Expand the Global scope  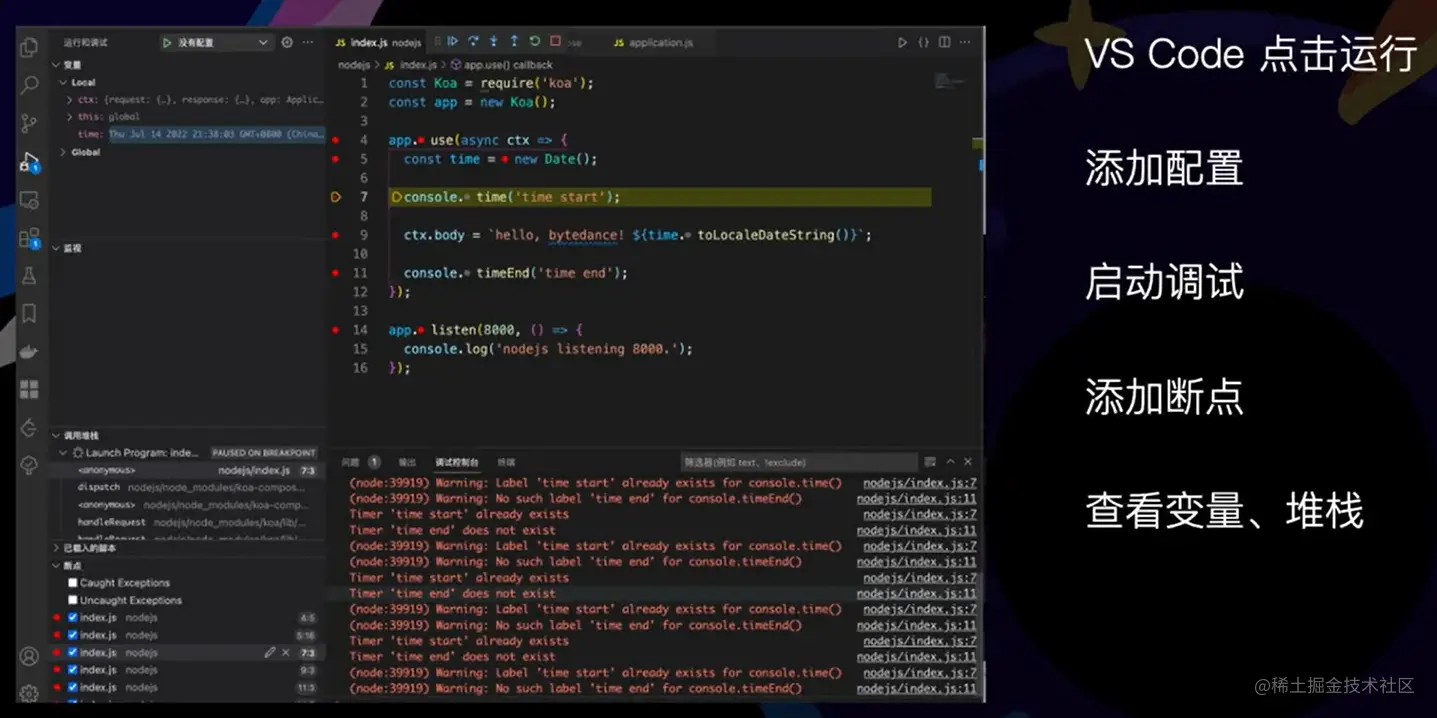65,152
